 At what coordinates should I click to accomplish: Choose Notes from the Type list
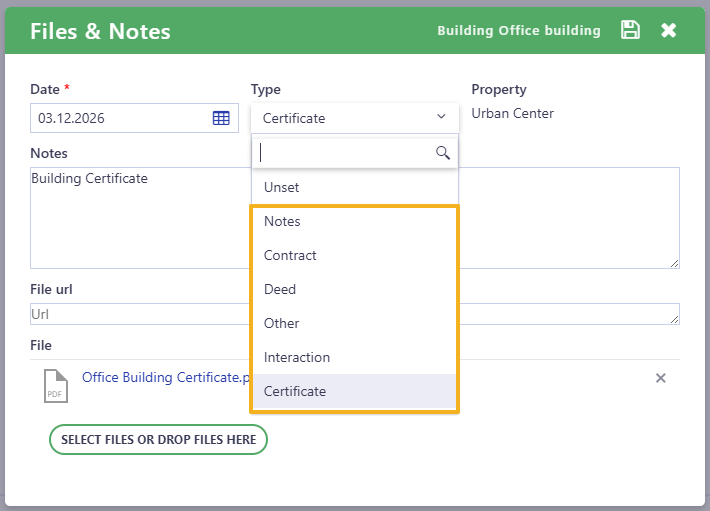pos(355,221)
